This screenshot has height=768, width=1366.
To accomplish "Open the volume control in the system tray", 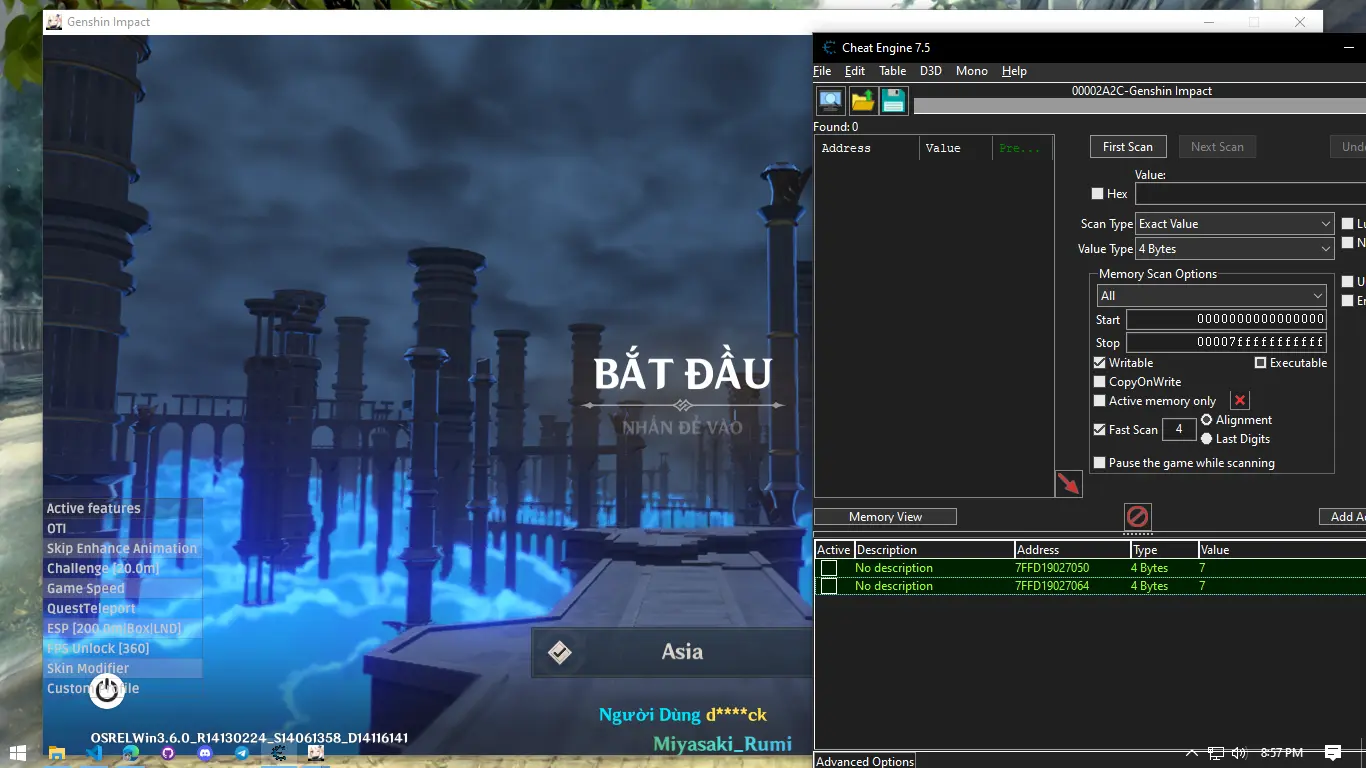I will pos(1240,753).
